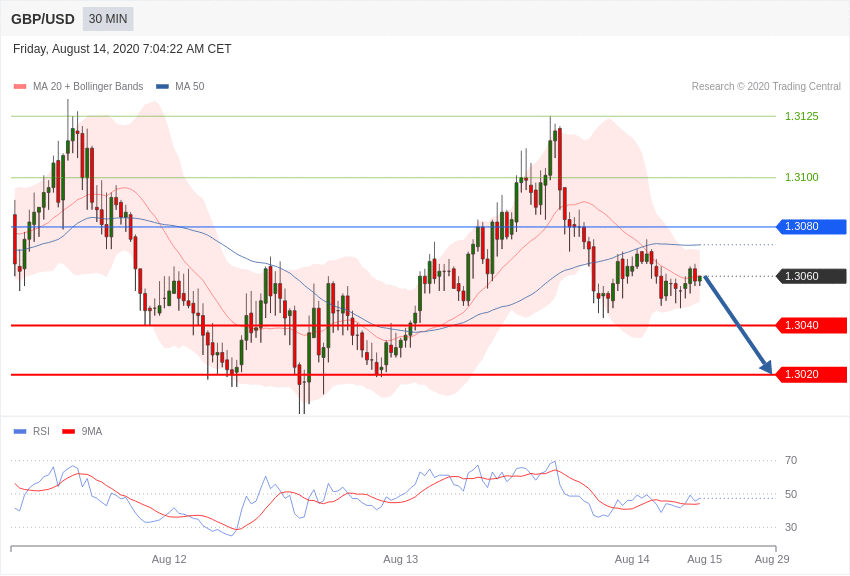The height and width of the screenshot is (576, 850).
Task: Click the chart date and time line
Action: tap(122, 49)
